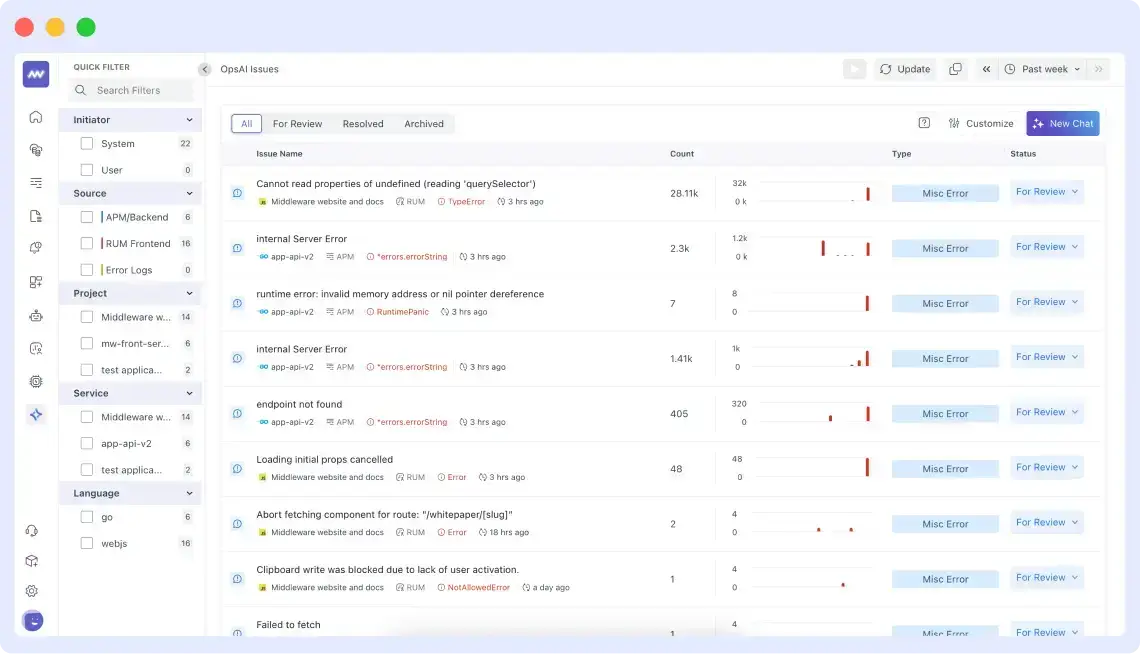Screen dimensions: 1140x654
Task: Switch to the Resolved tab
Action: (x=362, y=123)
